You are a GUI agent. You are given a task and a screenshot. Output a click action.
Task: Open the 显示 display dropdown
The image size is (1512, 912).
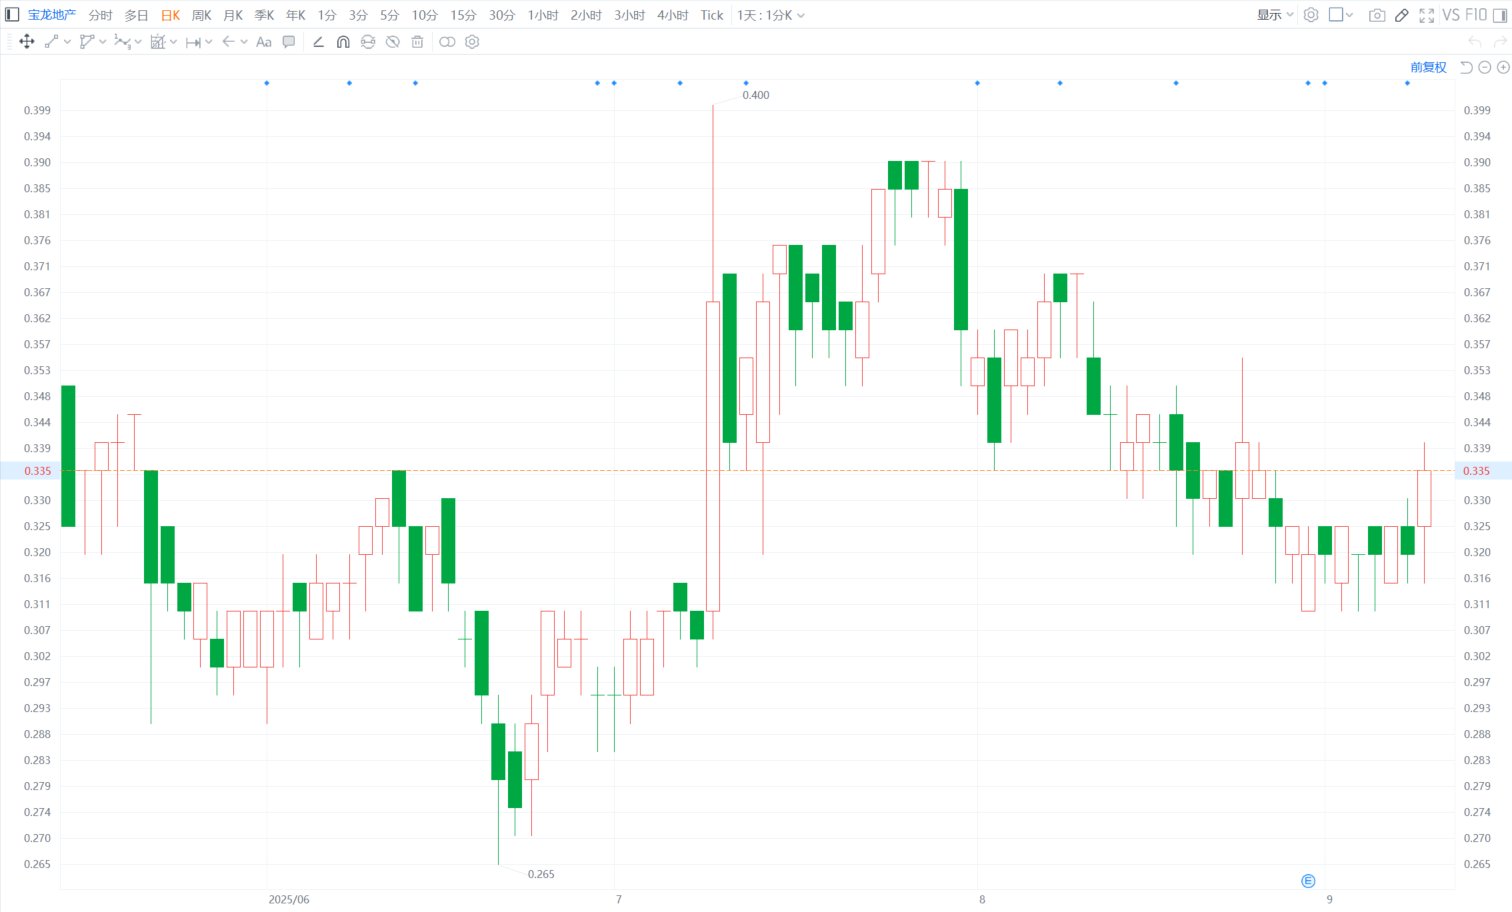click(1275, 15)
